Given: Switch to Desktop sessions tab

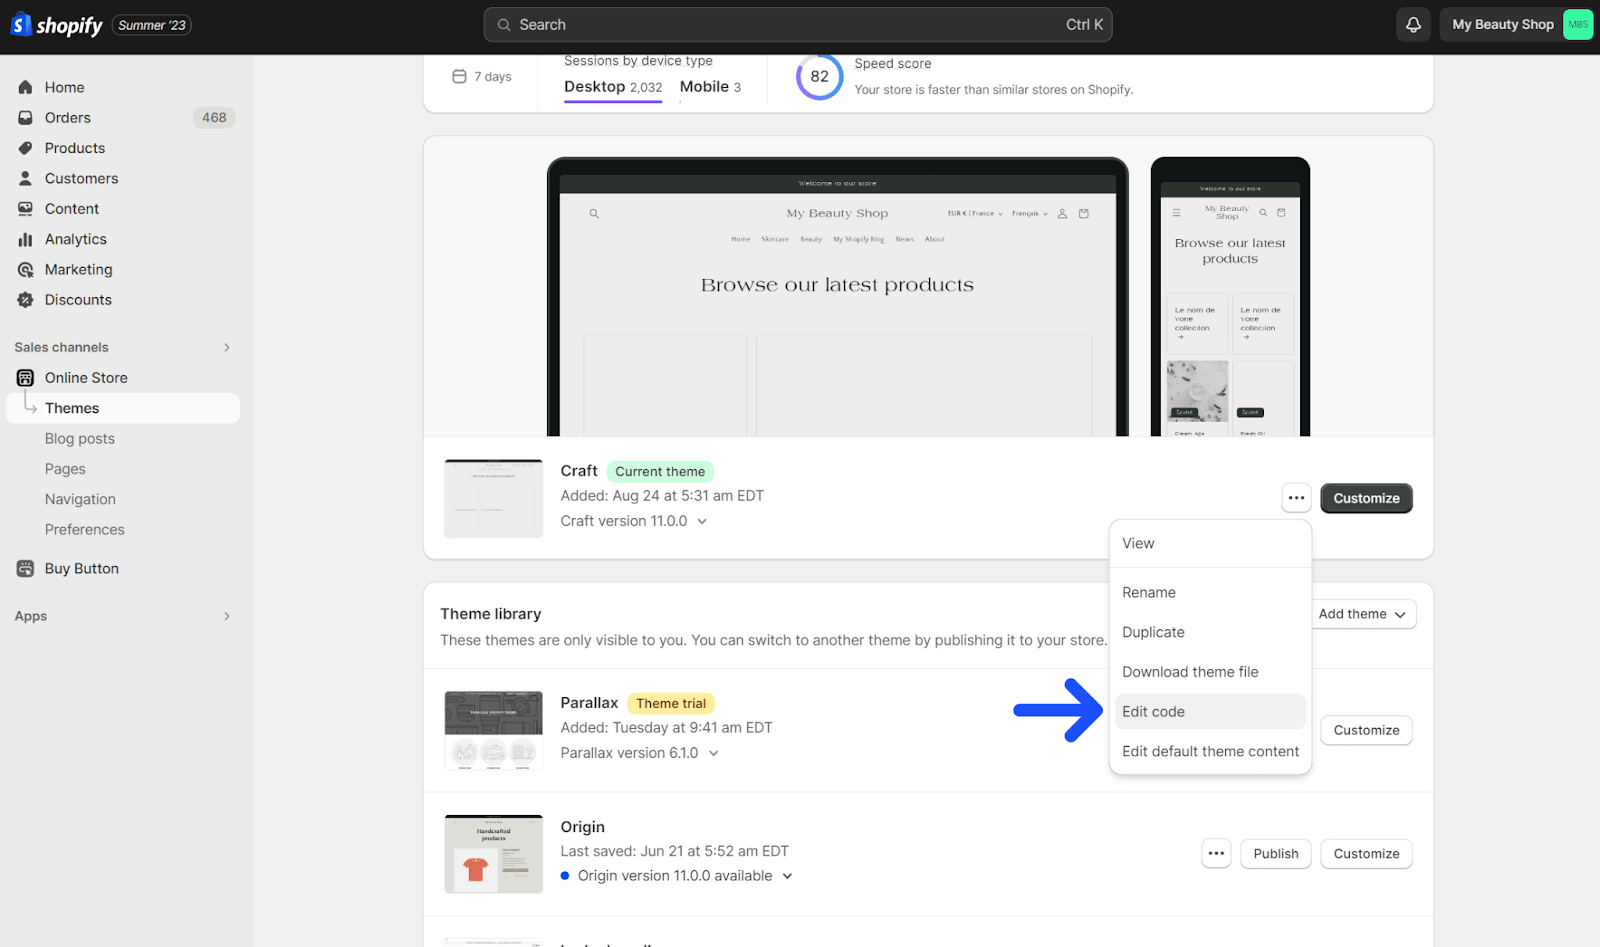Looking at the screenshot, I should (x=613, y=87).
